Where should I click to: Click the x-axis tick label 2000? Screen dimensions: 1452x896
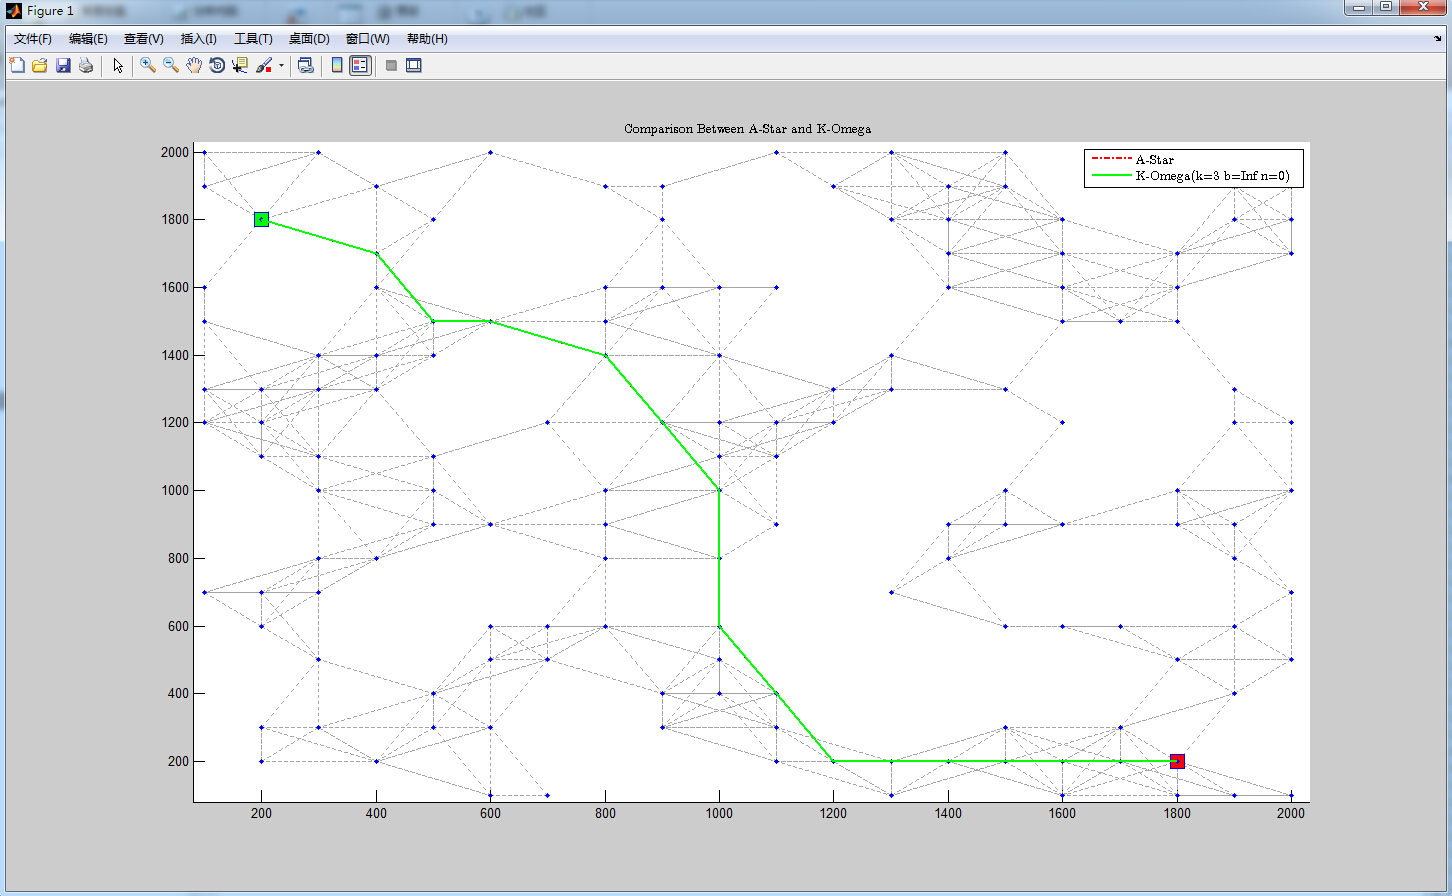coord(1291,813)
